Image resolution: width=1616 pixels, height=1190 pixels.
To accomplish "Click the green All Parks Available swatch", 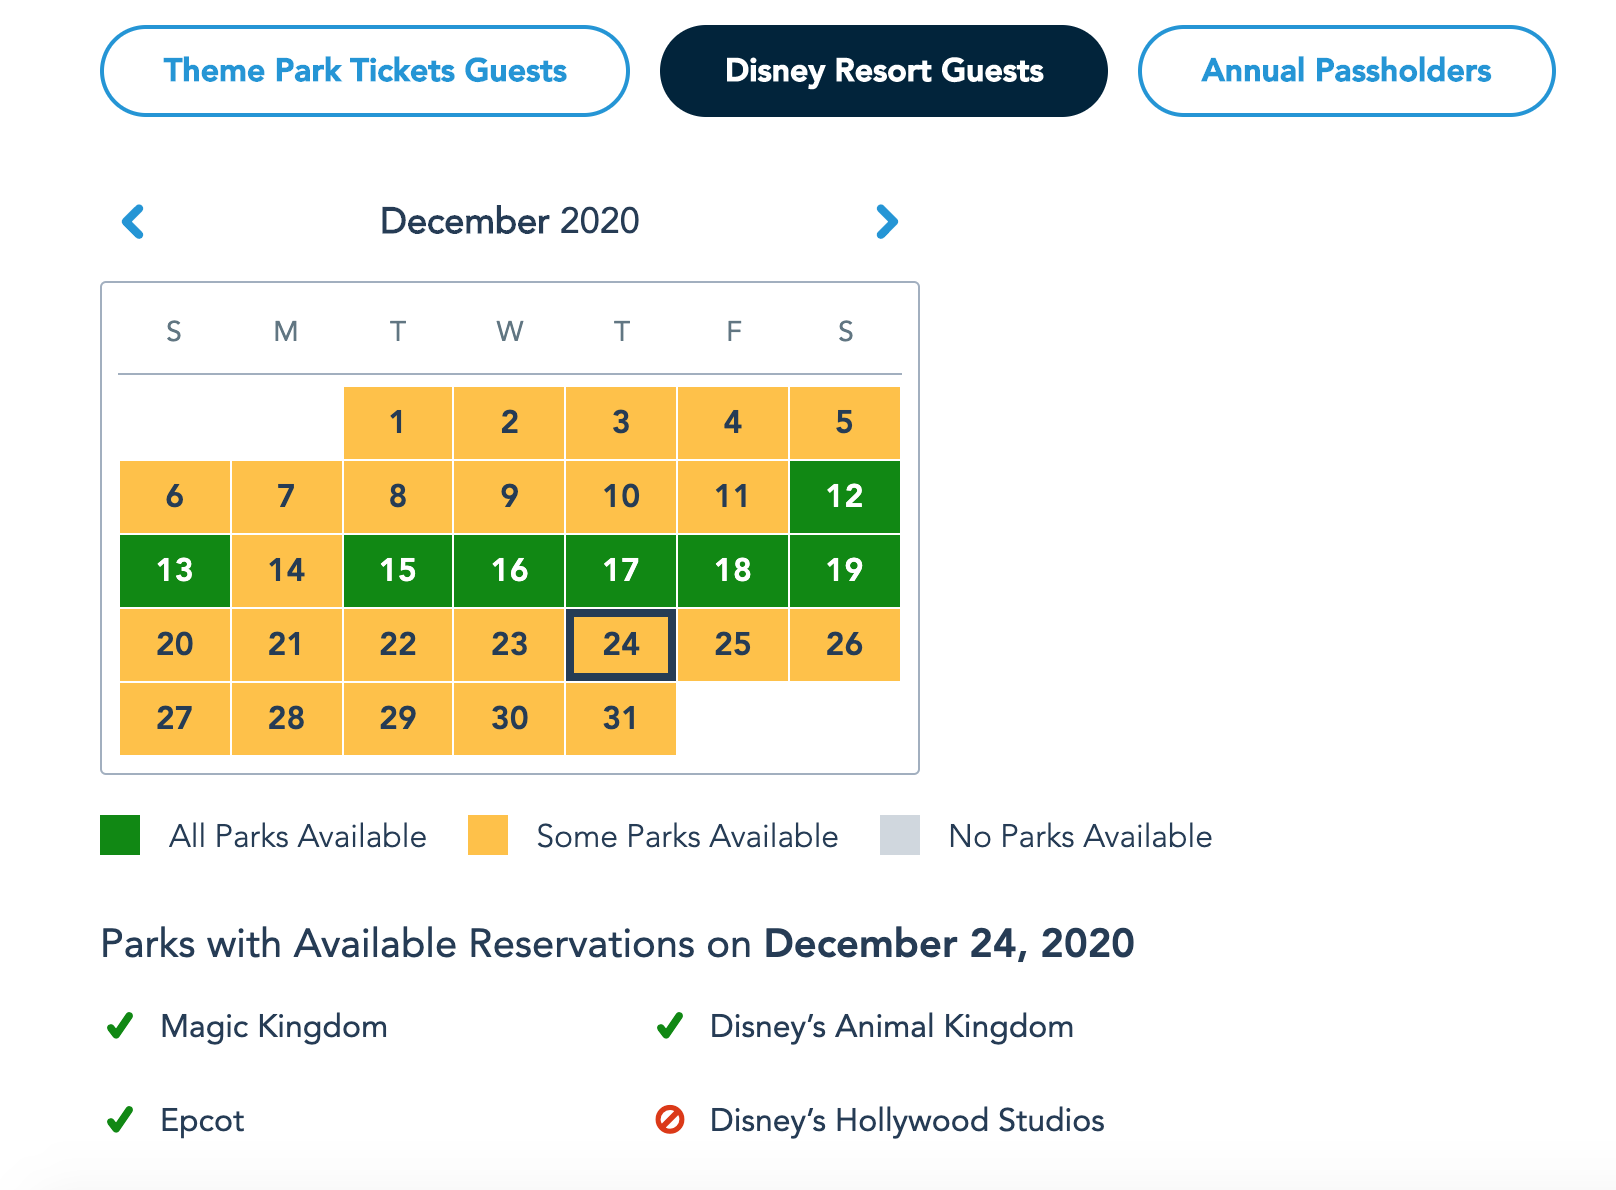I will pyautogui.click(x=120, y=835).
